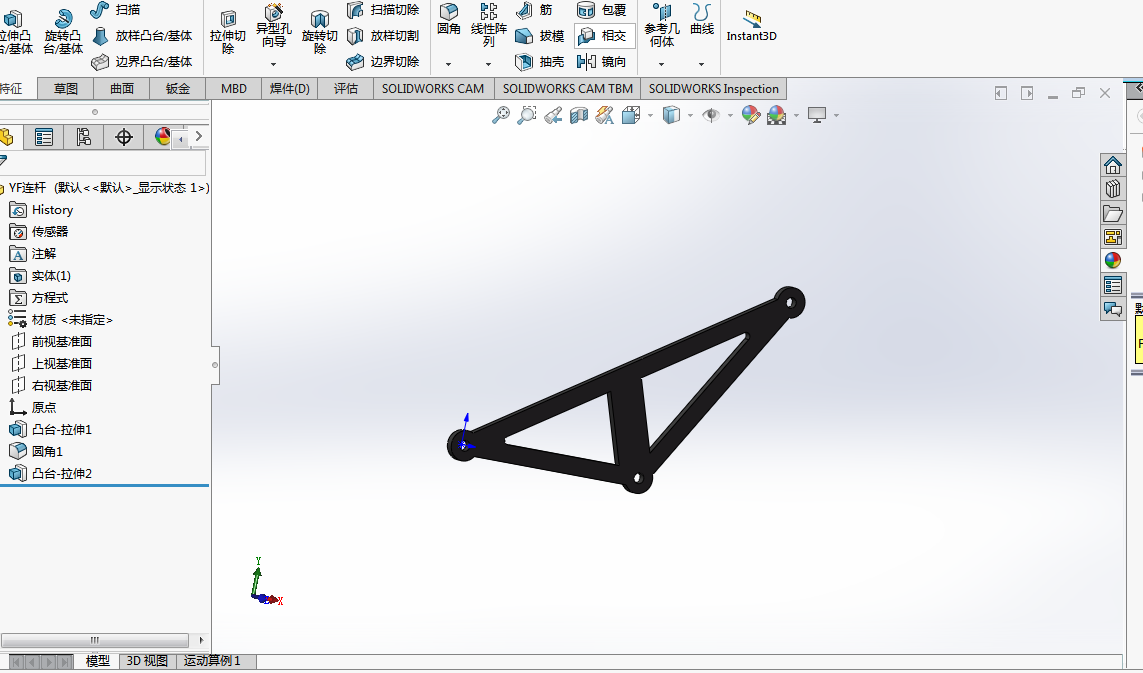Click the feature tree horizontal scrollbar
This screenshot has width=1143, height=673.
tap(95, 640)
